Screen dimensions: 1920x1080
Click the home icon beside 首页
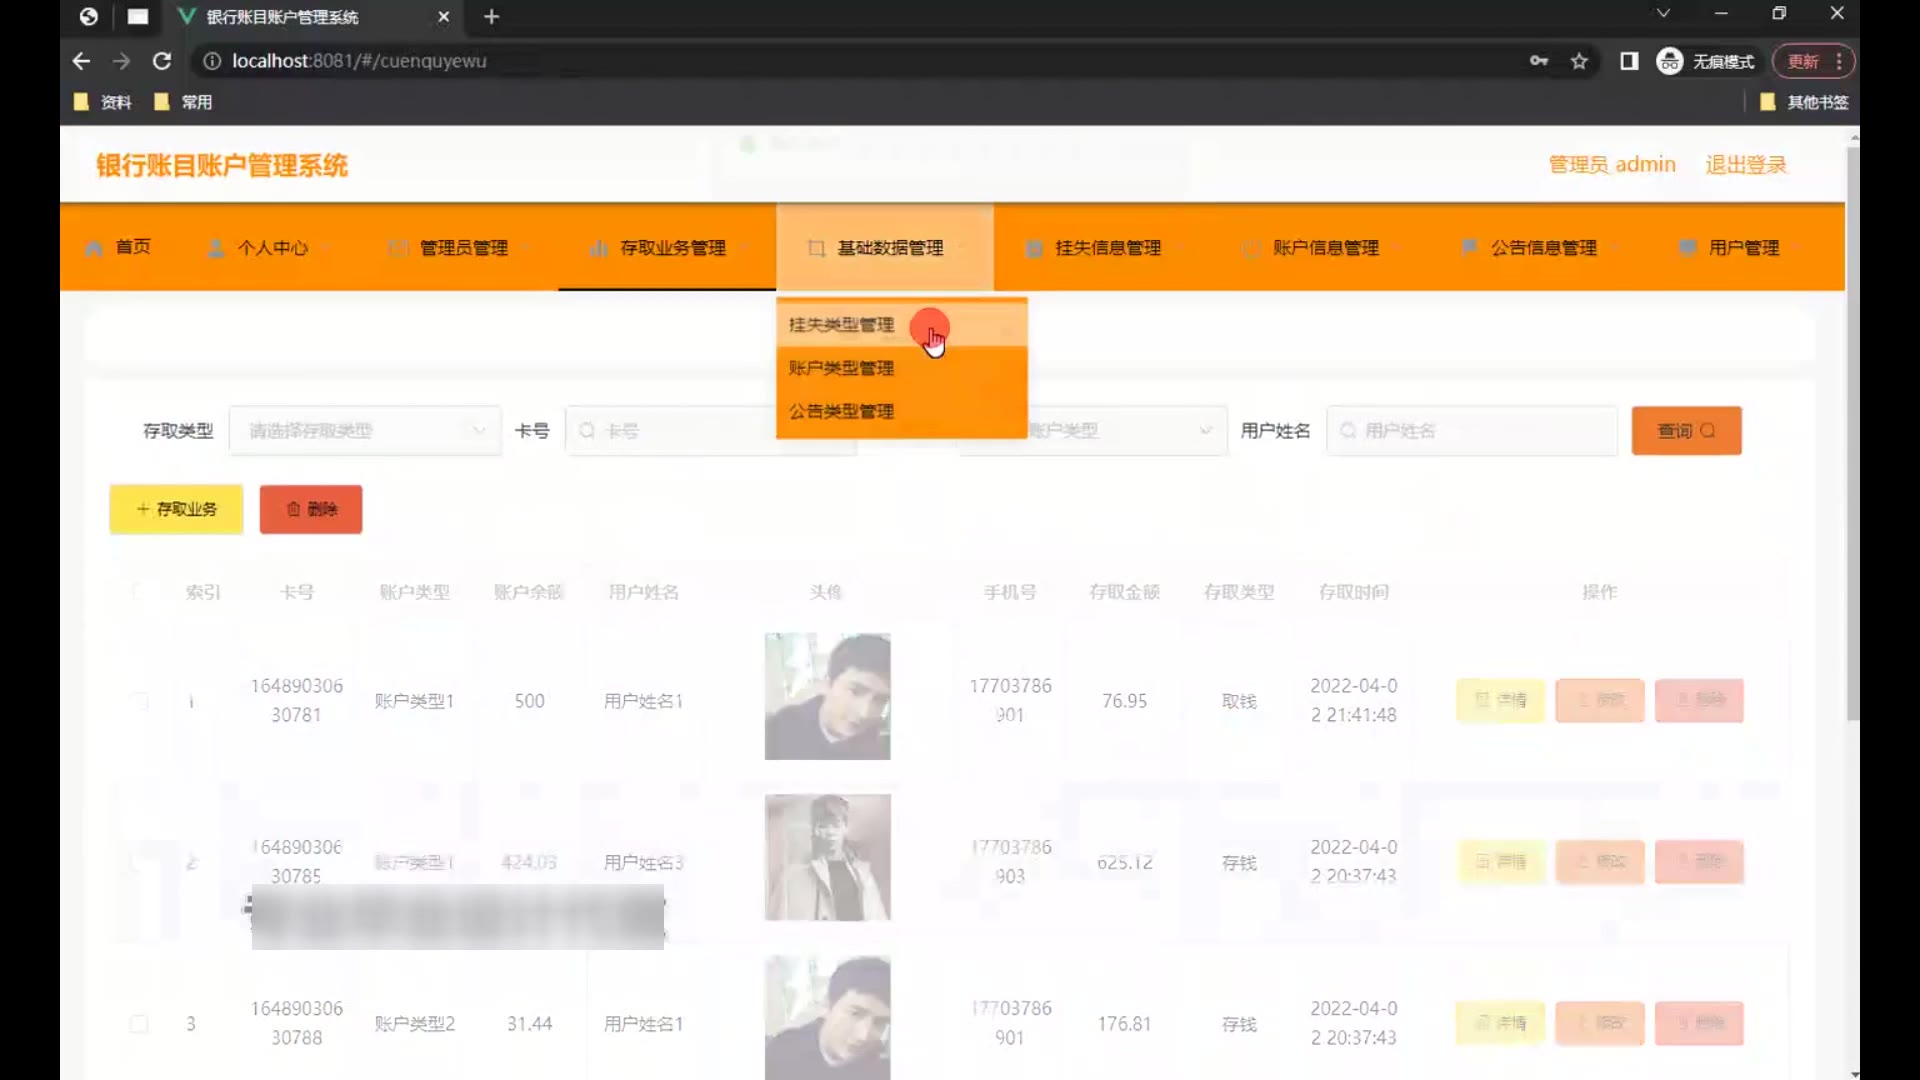click(x=94, y=248)
